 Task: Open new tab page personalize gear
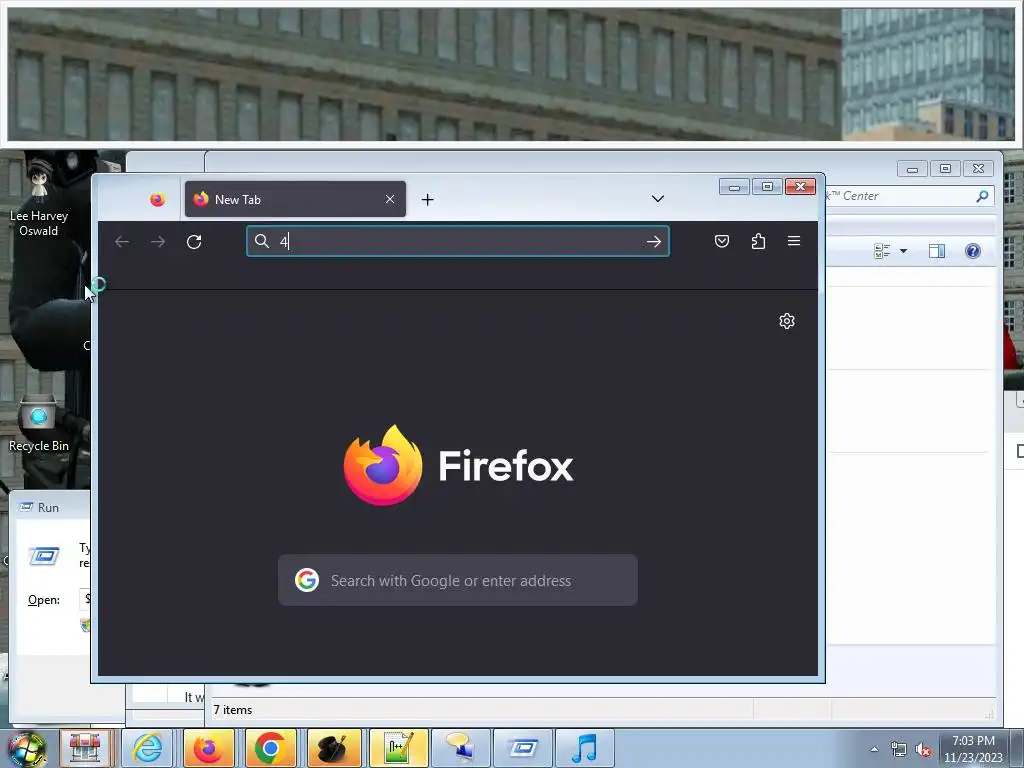point(787,321)
